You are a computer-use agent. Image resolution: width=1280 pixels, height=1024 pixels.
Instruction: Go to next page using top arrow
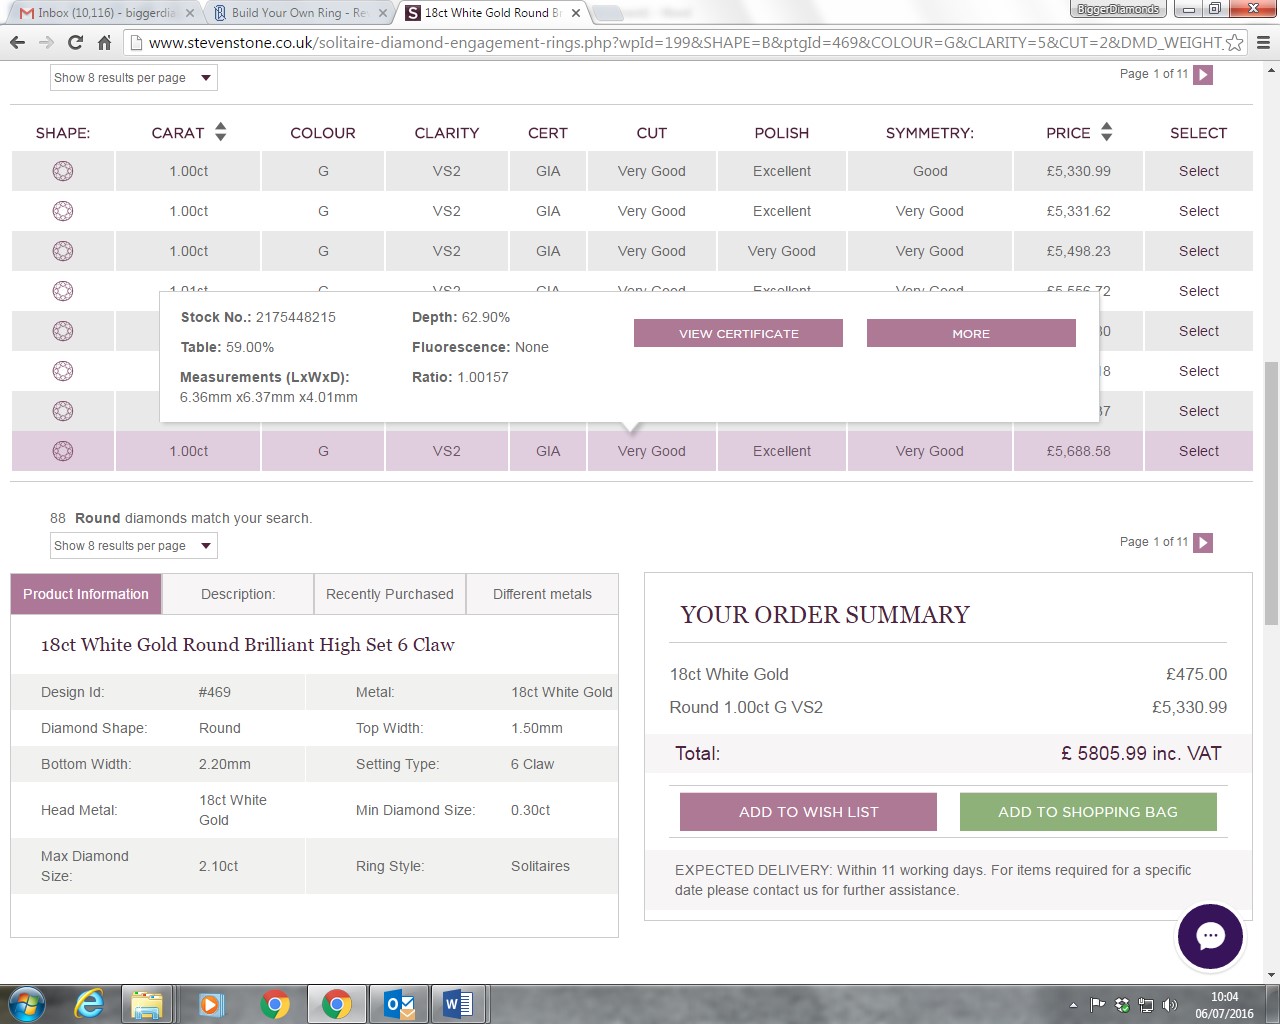(1203, 75)
